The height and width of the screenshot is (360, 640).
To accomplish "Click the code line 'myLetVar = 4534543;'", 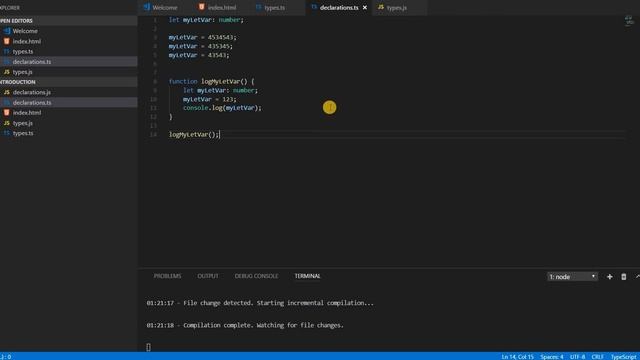I will click(202, 37).
